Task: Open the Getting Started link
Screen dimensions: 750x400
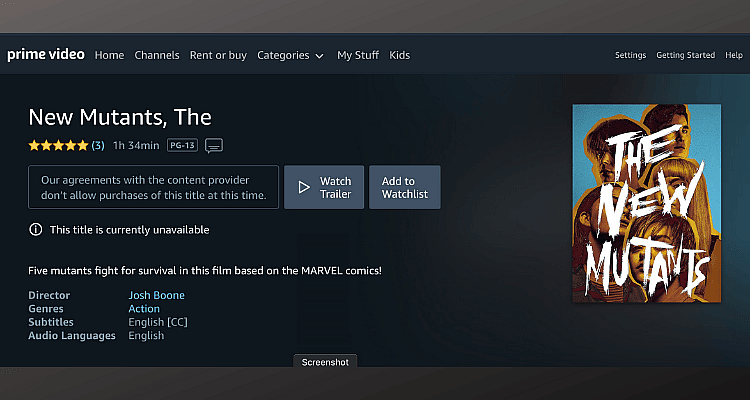Action: point(685,56)
